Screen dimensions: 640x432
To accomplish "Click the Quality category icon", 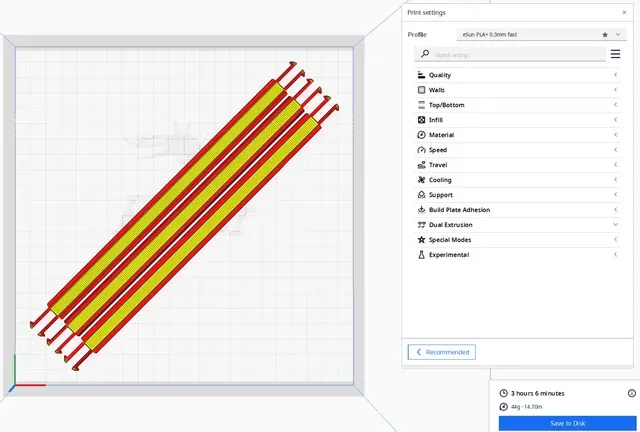I will pos(421,75).
